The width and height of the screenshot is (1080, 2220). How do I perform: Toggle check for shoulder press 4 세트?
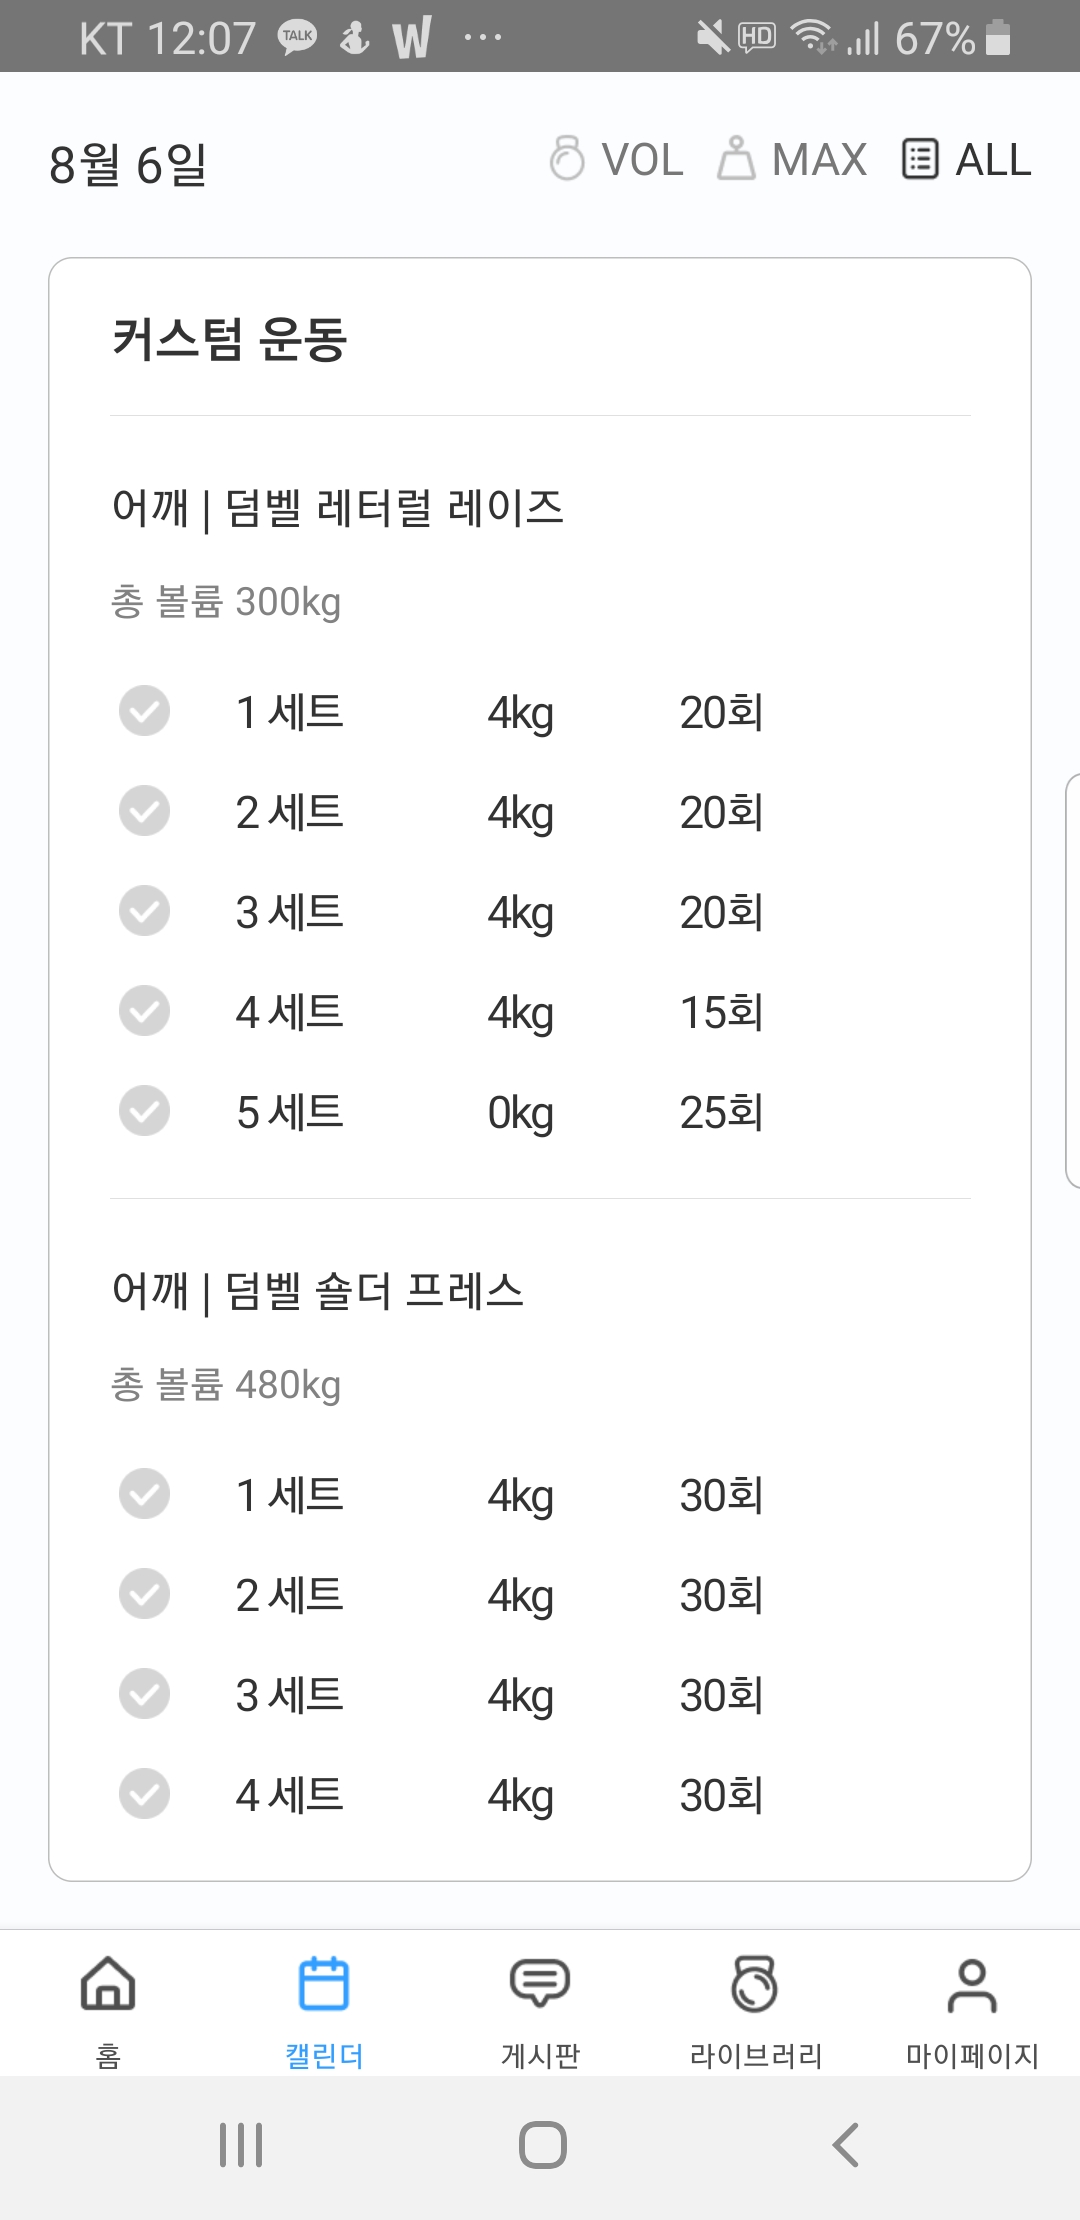[x=145, y=1794]
